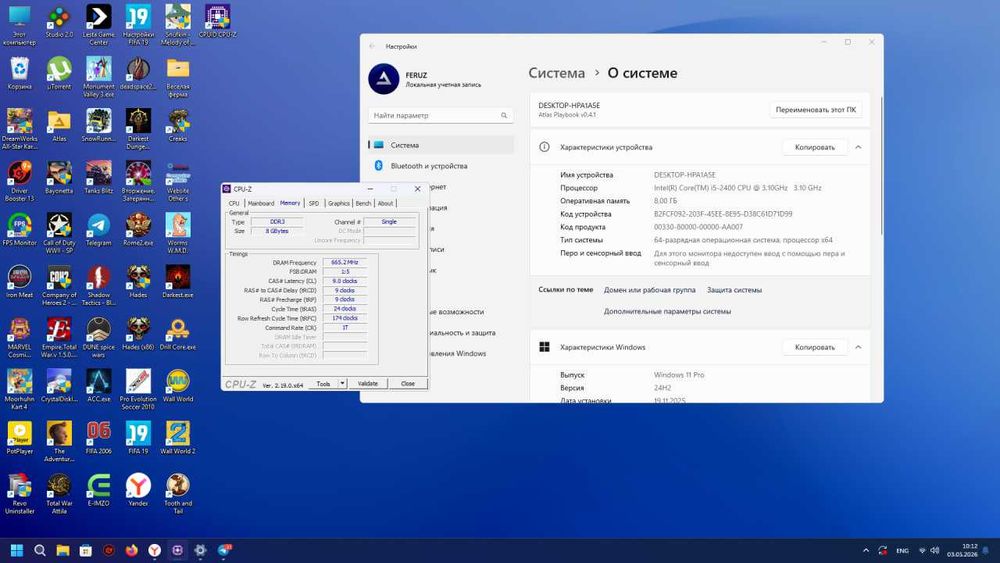Open the Driver Booster 13 shortcut
This screenshot has height=563, width=1000.
tap(20, 182)
